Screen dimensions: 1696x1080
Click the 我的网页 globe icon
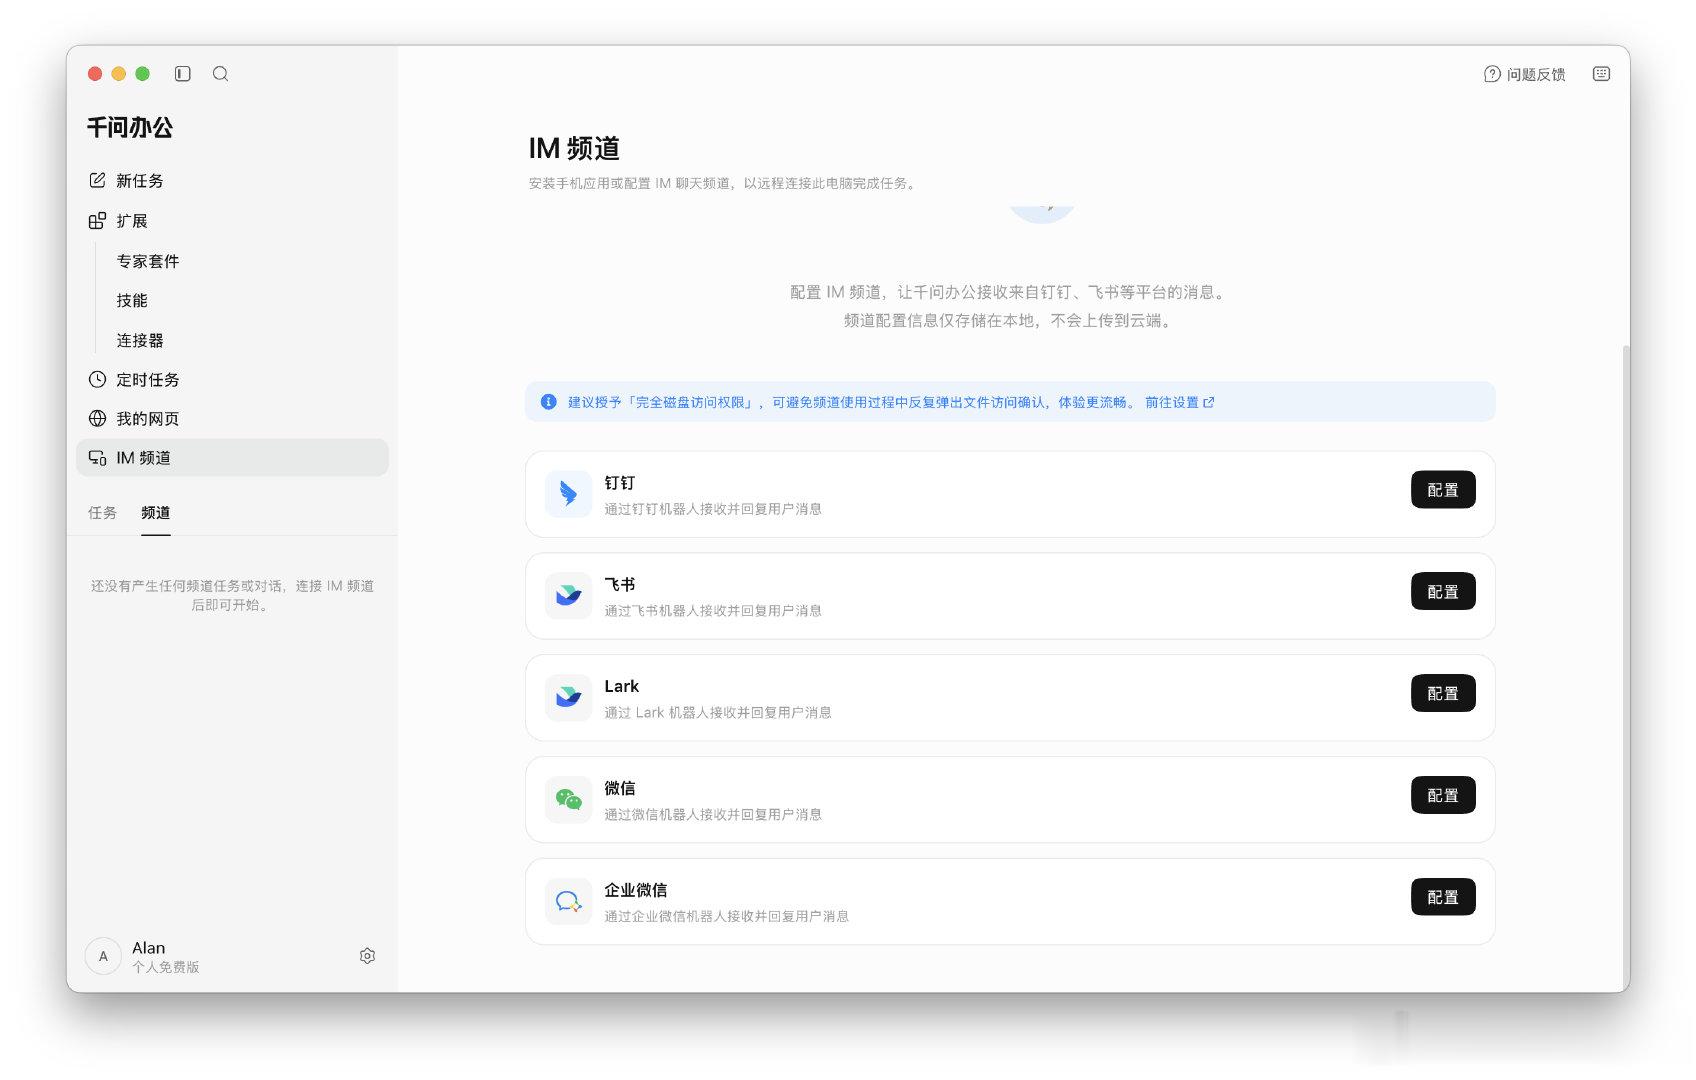[97, 419]
